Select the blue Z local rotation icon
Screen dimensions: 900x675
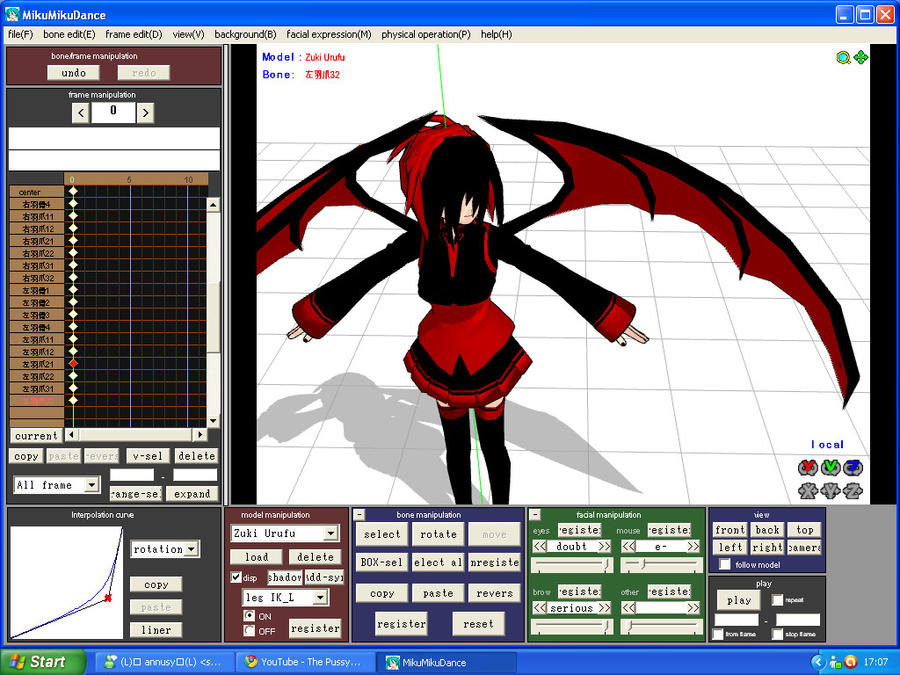pos(852,467)
